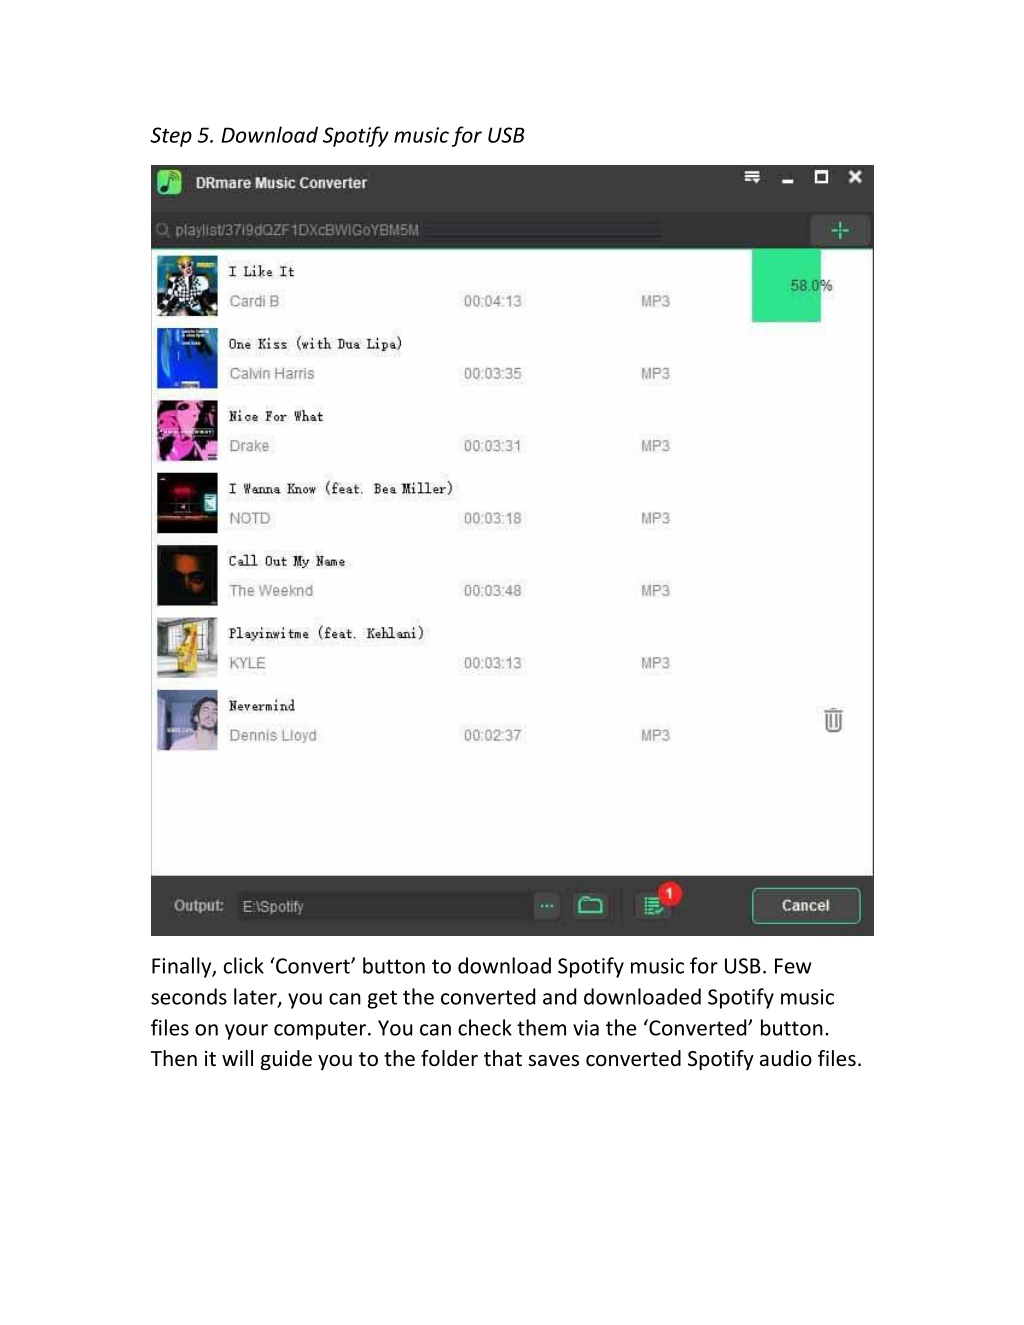Cancel the conversion

point(805,906)
